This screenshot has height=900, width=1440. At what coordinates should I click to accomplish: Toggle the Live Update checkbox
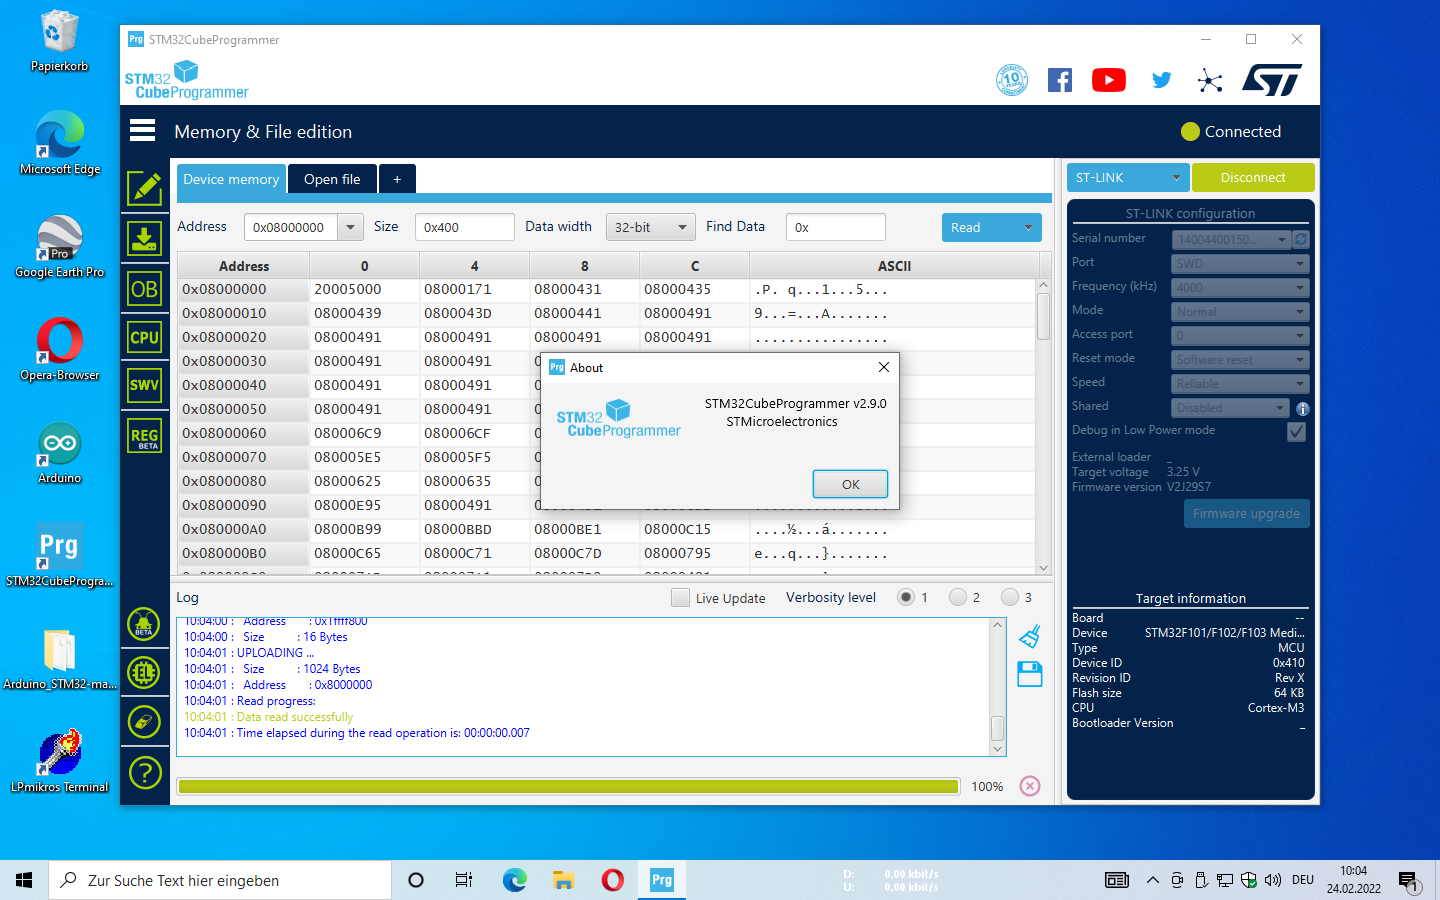pos(680,597)
